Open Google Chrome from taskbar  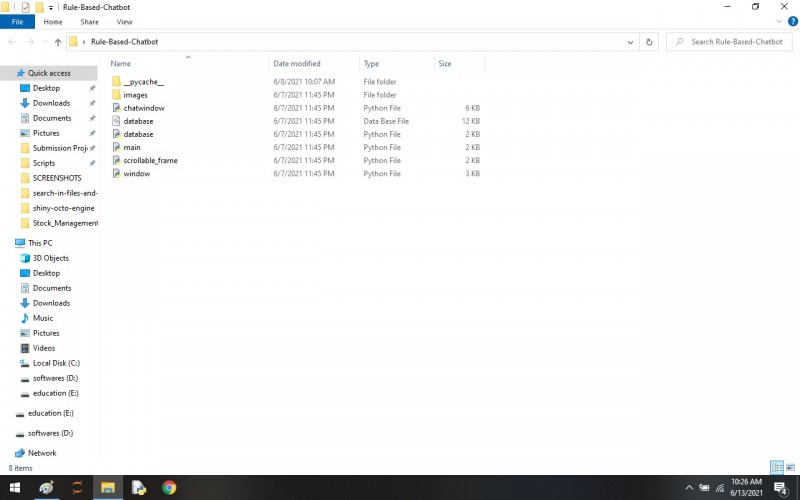click(169, 488)
